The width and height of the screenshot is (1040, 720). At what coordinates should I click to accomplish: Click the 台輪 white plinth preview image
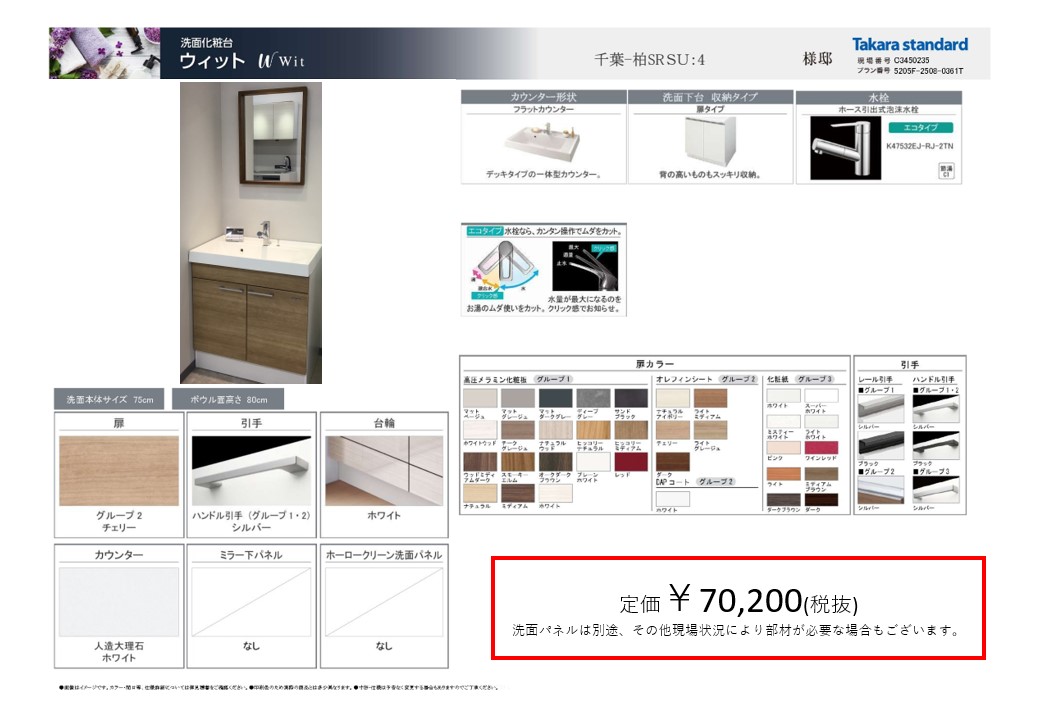(x=384, y=471)
